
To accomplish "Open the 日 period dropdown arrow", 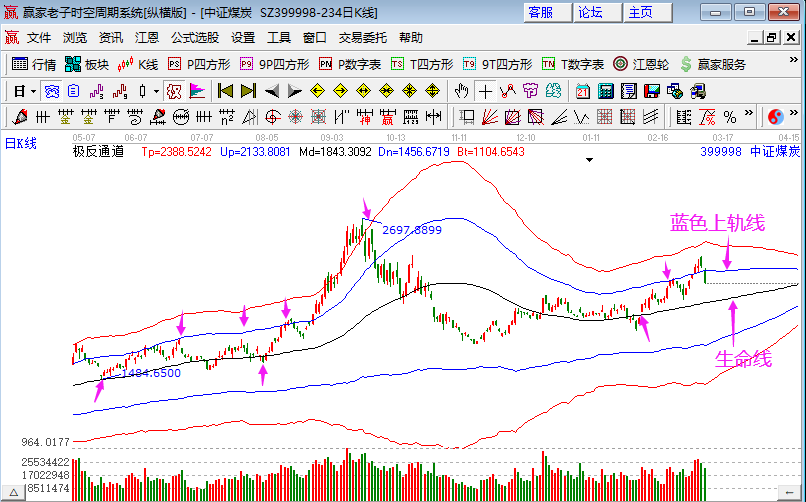I will [33, 91].
